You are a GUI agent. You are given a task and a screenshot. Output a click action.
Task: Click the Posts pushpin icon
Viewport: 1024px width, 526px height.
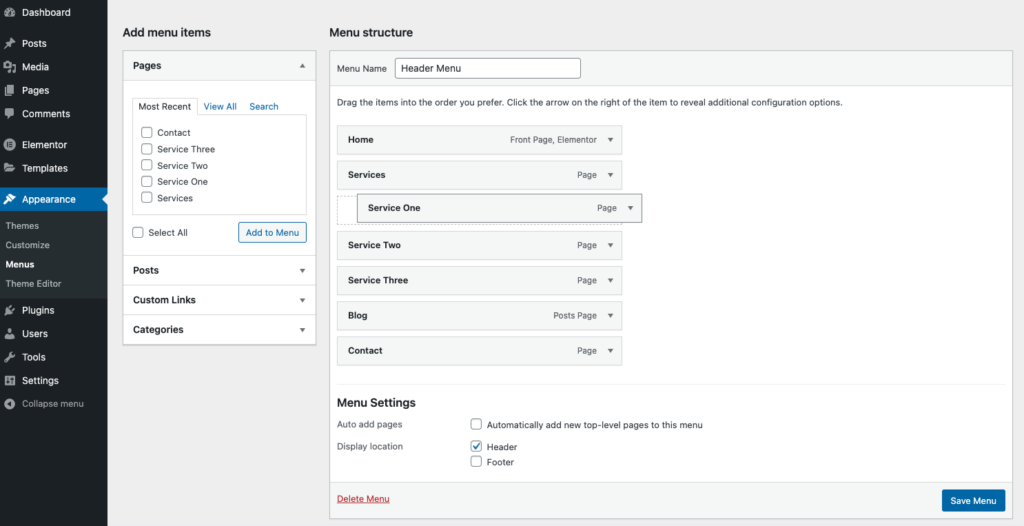pyautogui.click(x=9, y=43)
